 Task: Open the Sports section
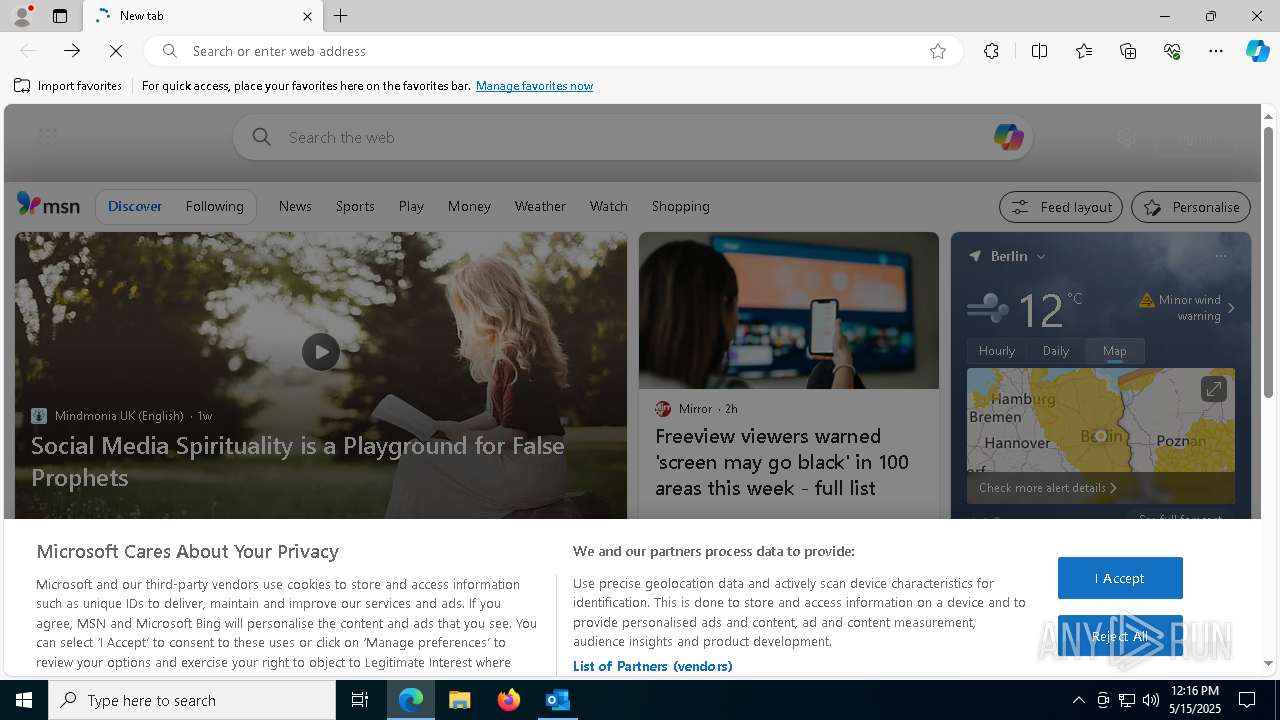pos(355,206)
